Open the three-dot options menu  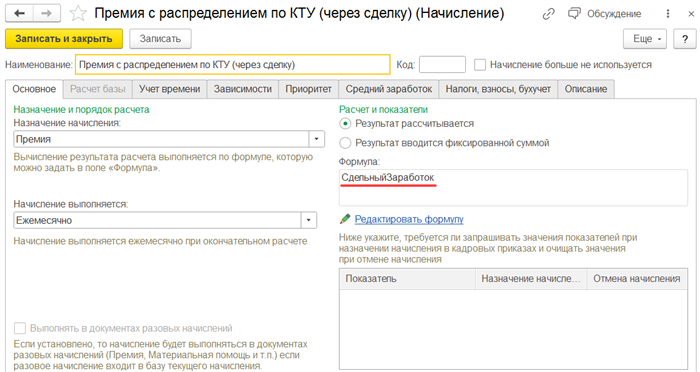(x=667, y=14)
